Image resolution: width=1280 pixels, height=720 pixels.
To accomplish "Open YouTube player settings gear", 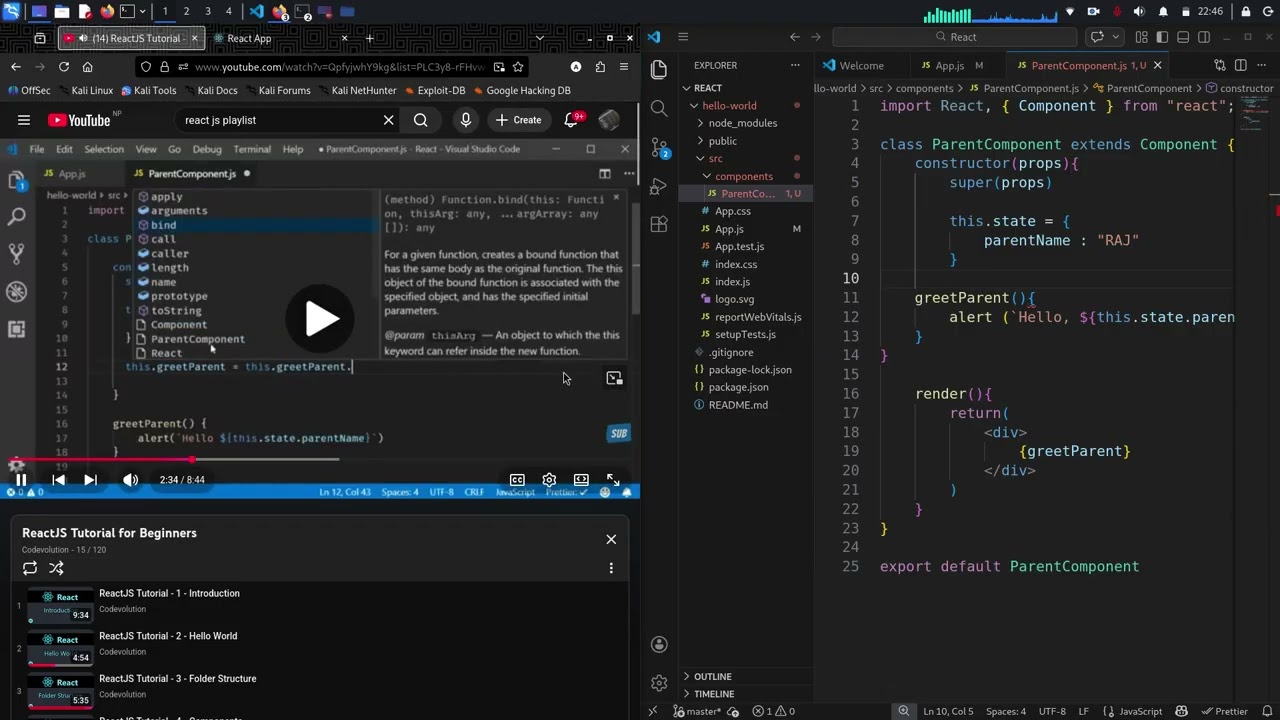I will coord(549,480).
